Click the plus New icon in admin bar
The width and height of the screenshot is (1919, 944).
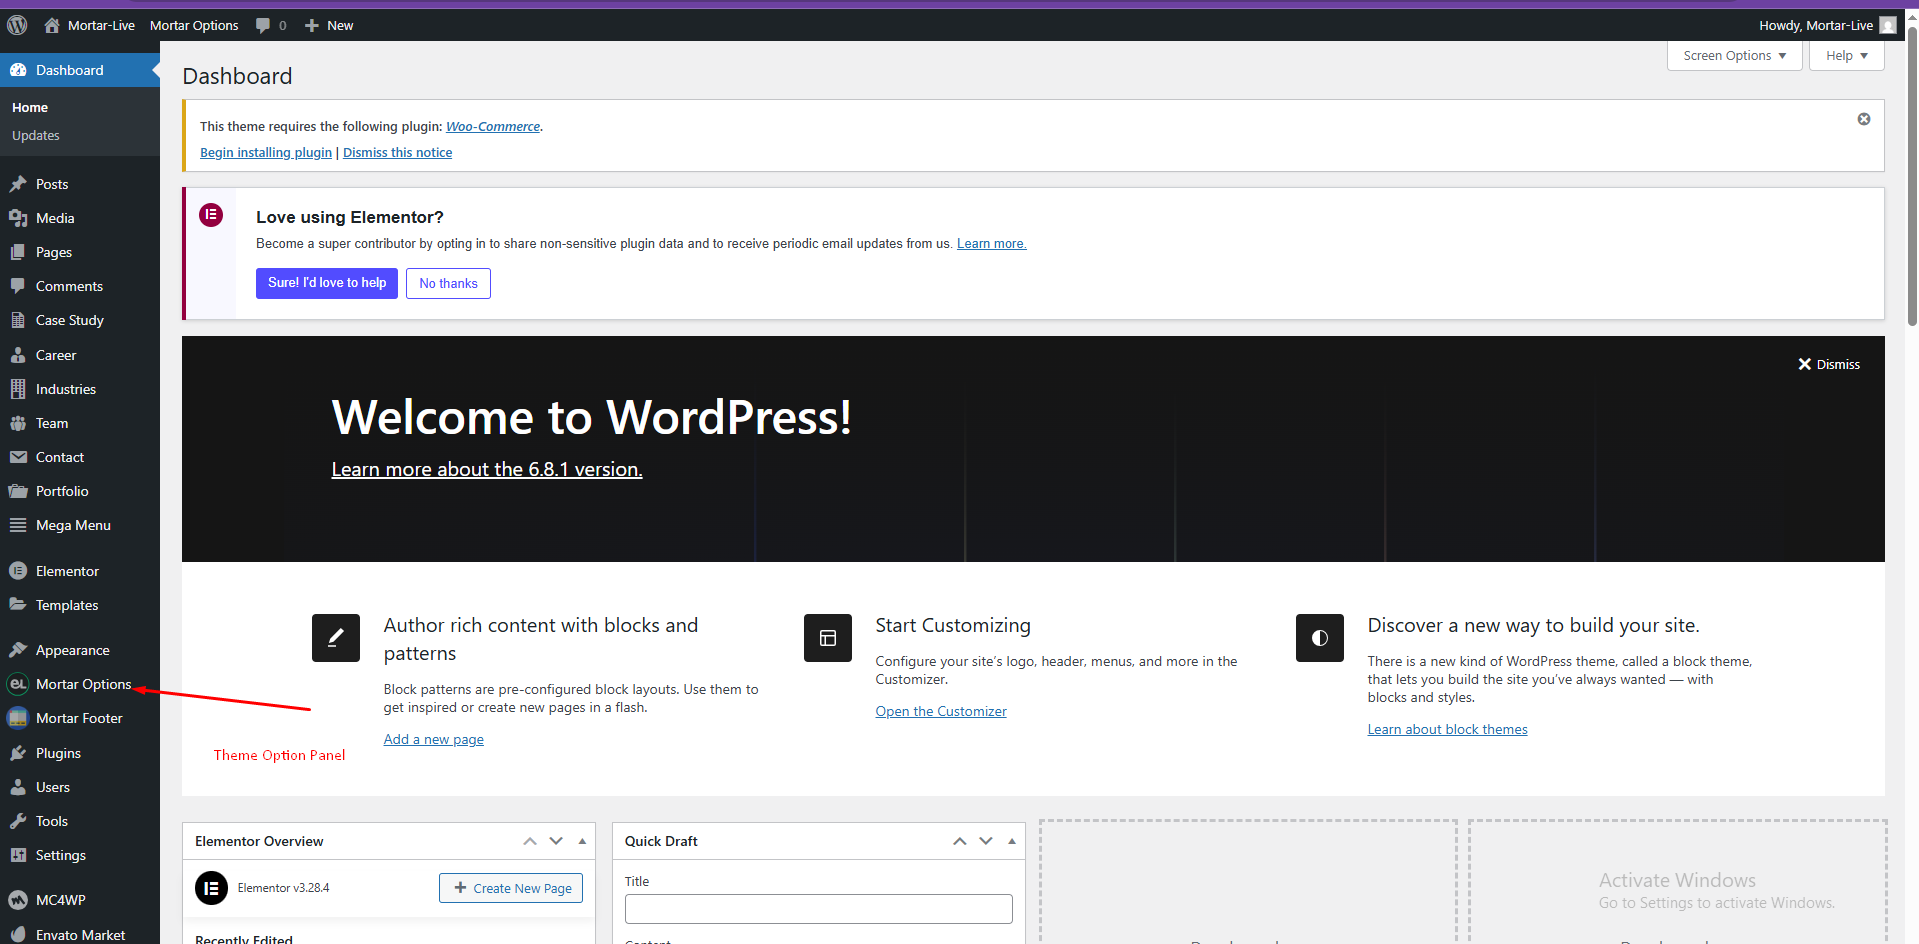coord(312,25)
